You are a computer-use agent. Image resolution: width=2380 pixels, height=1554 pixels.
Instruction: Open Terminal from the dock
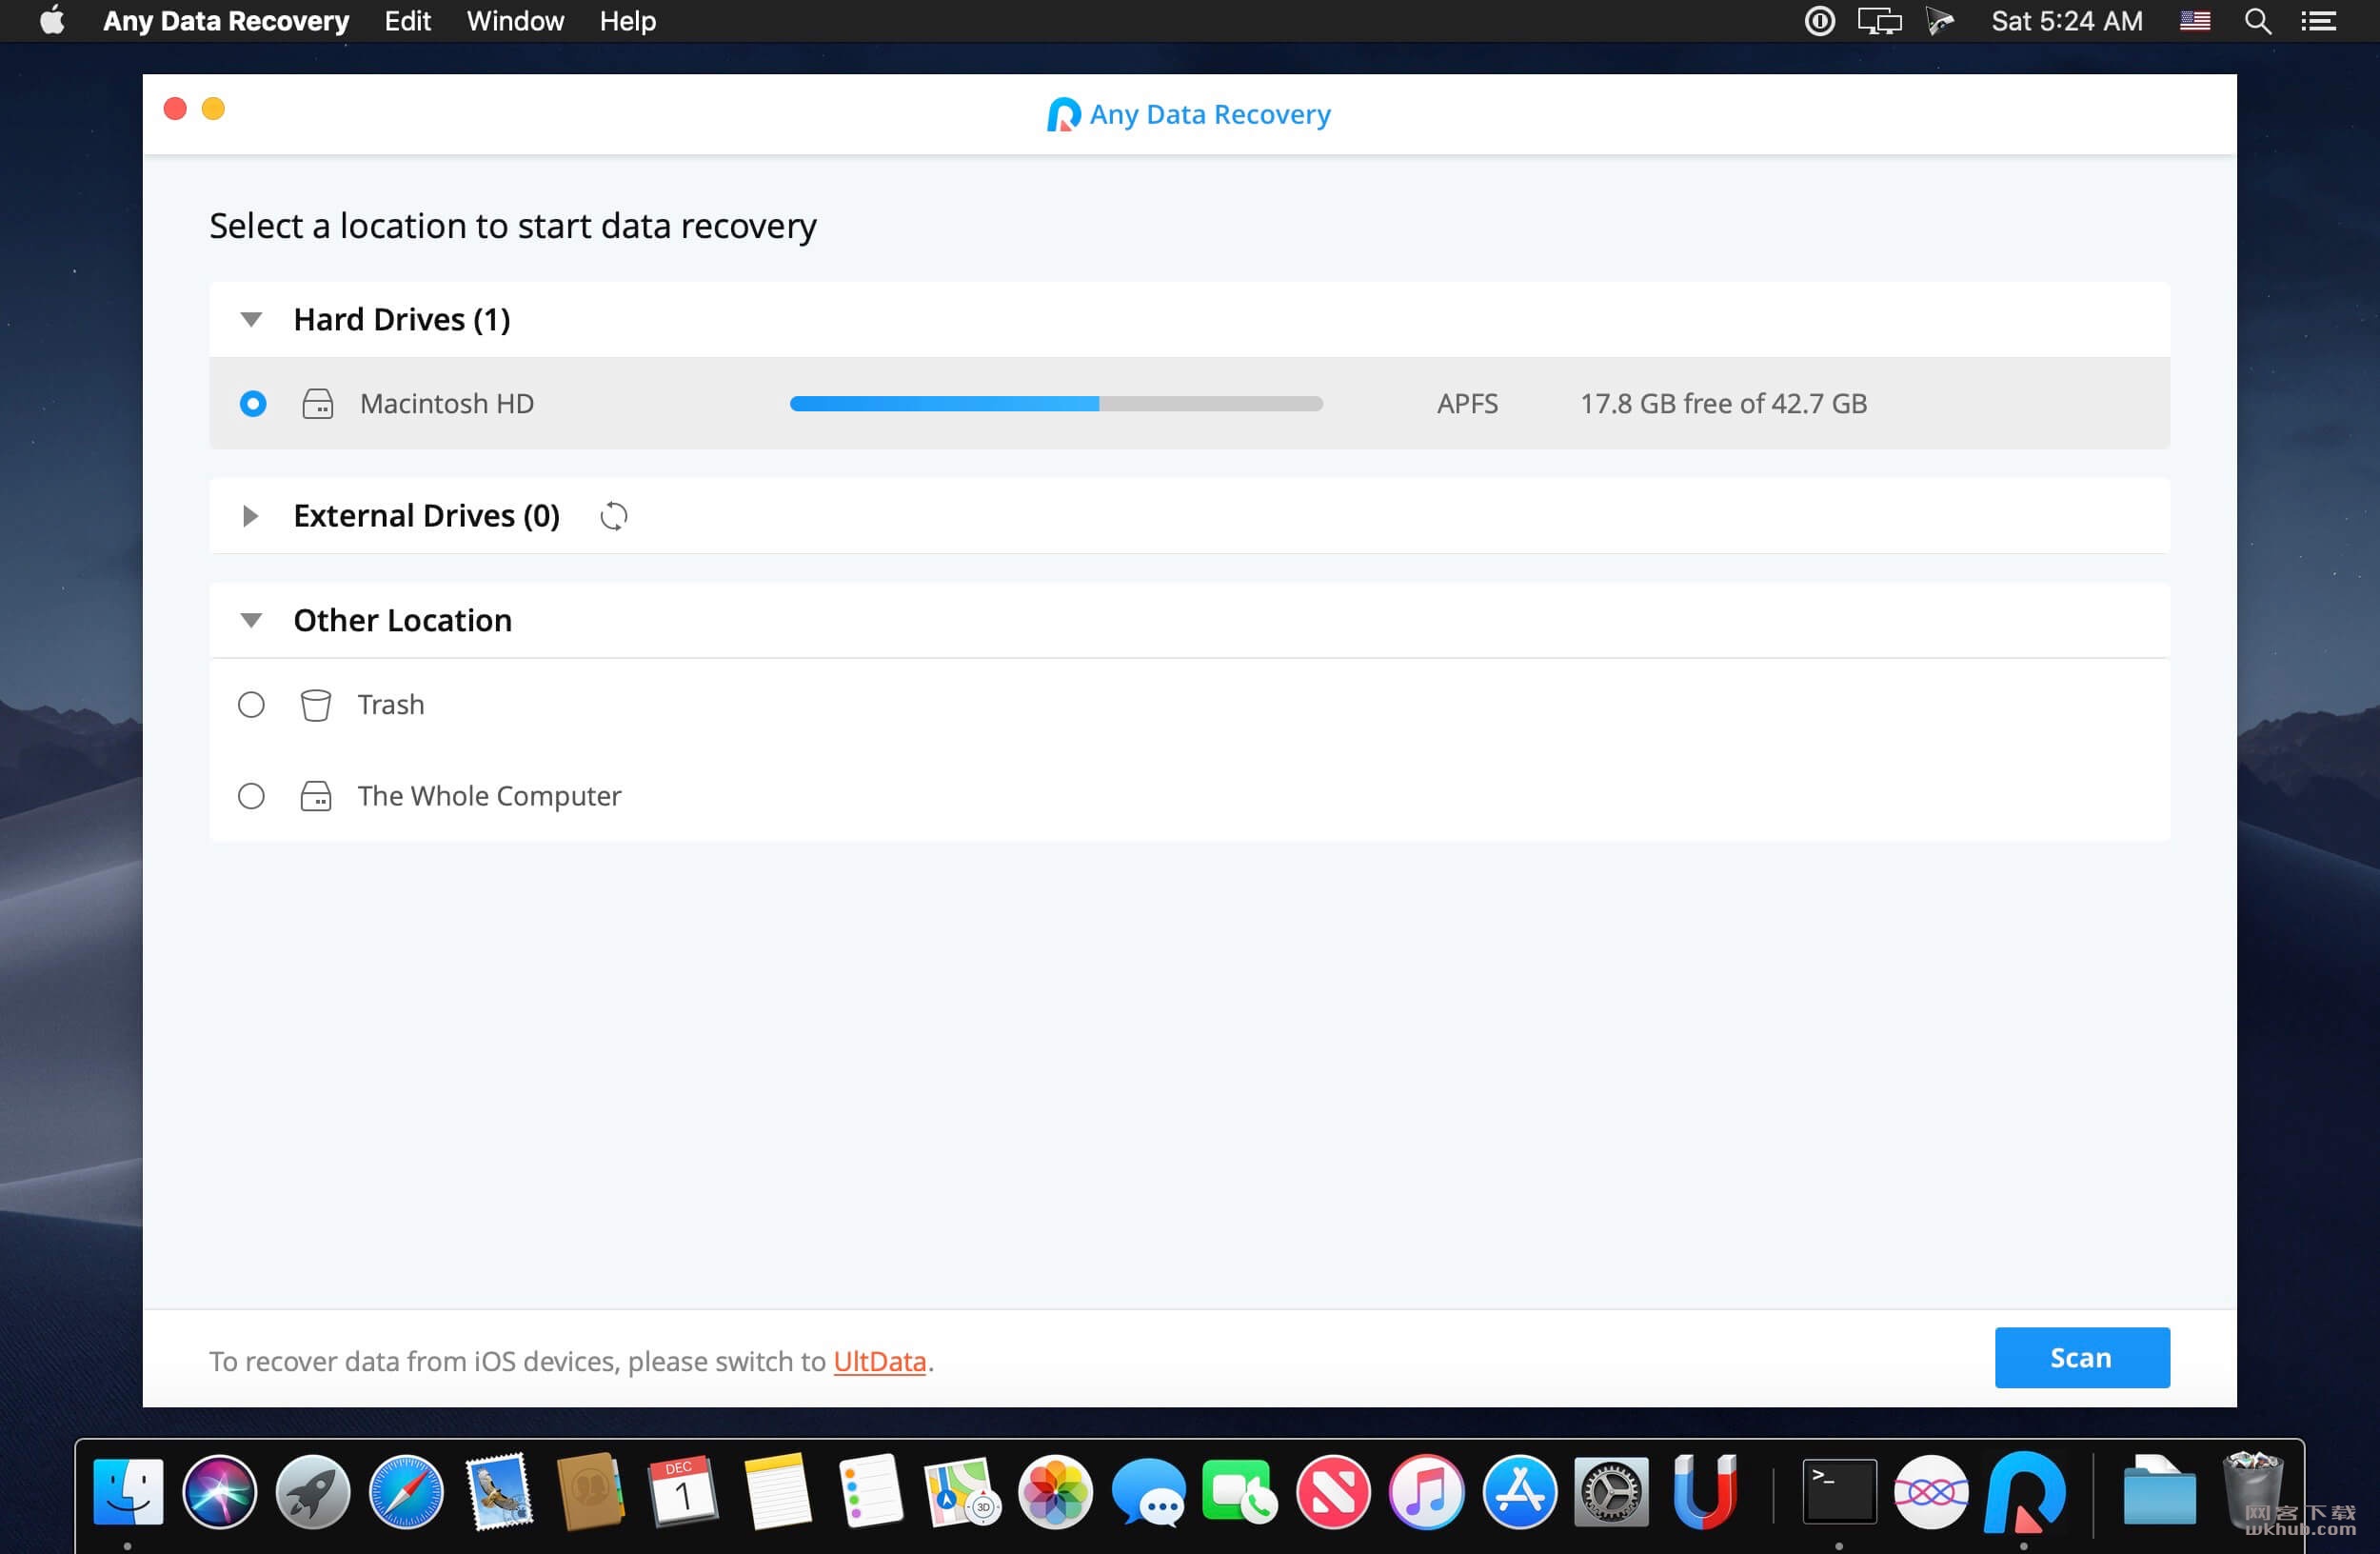[x=1838, y=1492]
